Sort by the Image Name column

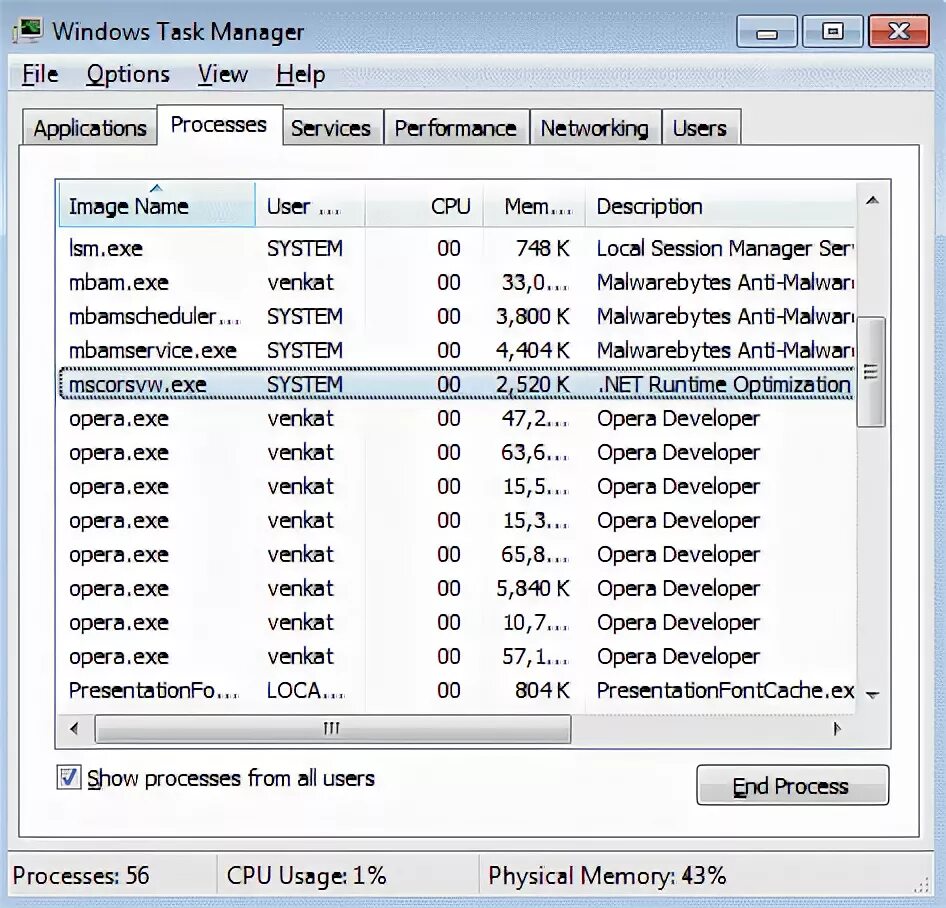point(157,205)
